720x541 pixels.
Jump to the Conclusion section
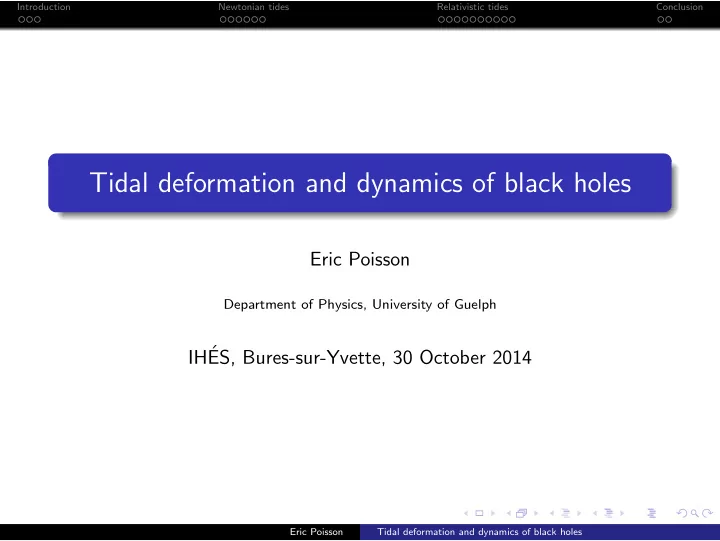click(679, 7)
